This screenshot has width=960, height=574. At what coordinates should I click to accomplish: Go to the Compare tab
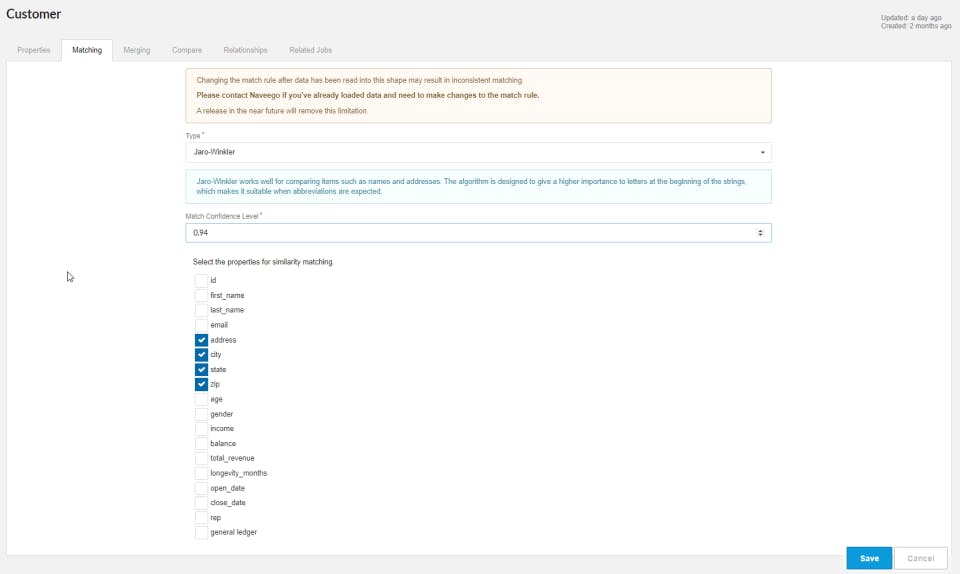point(187,50)
